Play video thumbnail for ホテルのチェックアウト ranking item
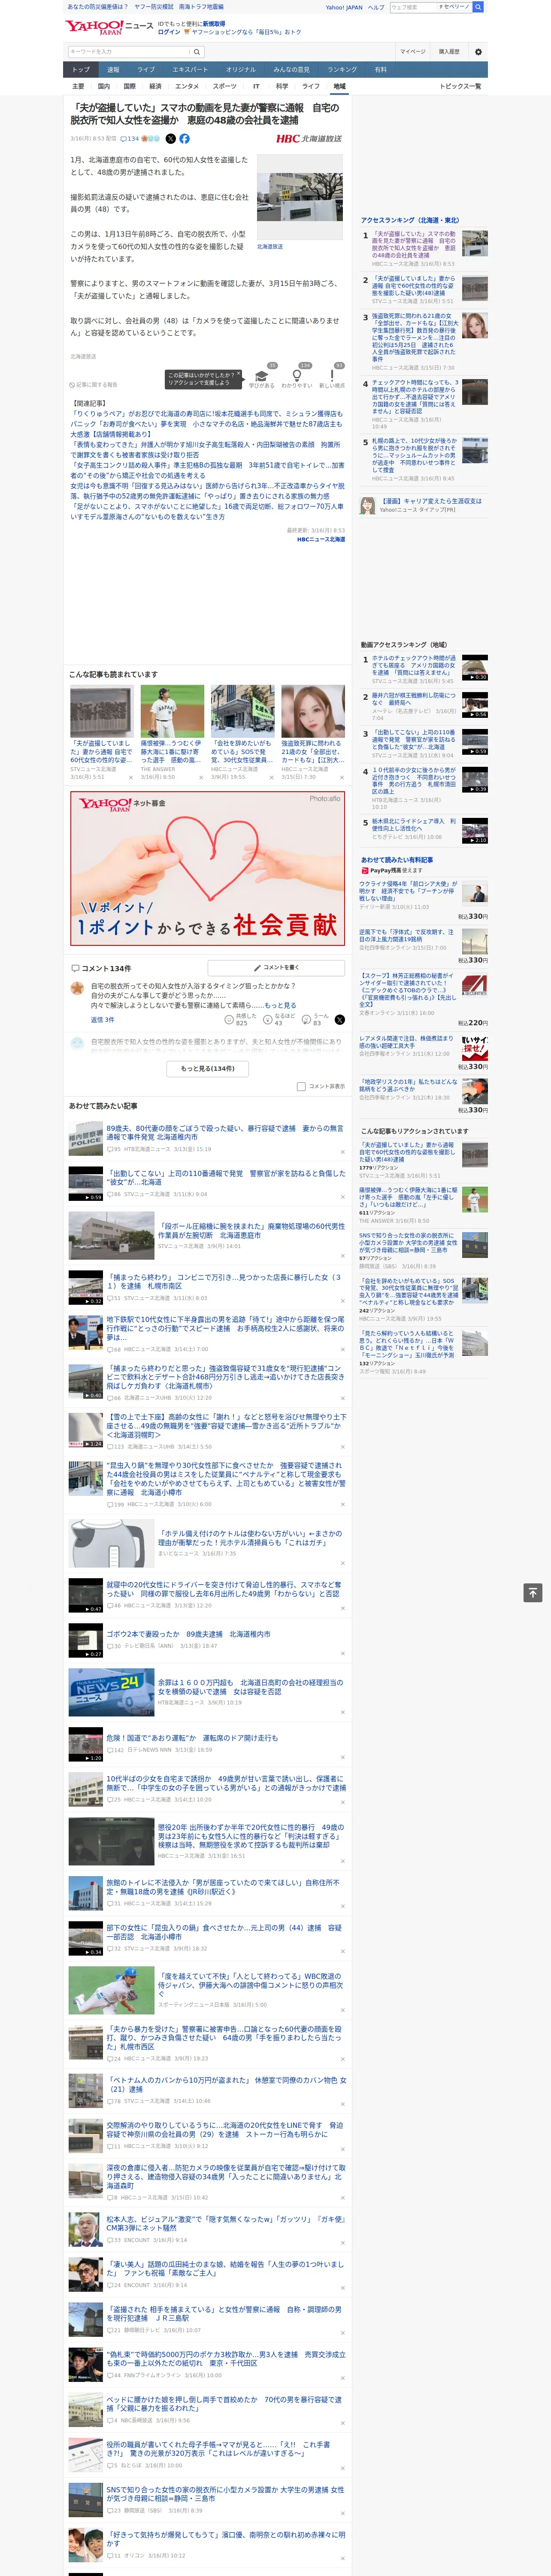The image size is (551, 2576). pos(475,668)
